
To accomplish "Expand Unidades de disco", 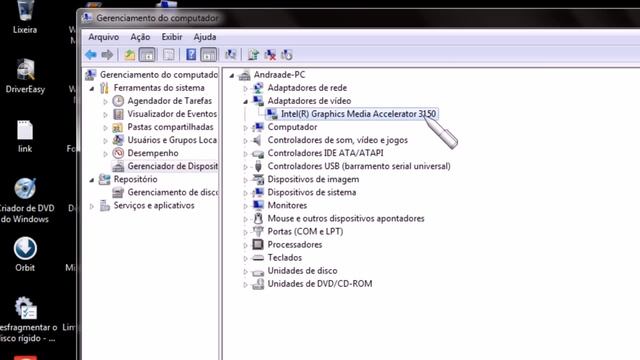I will [245, 271].
